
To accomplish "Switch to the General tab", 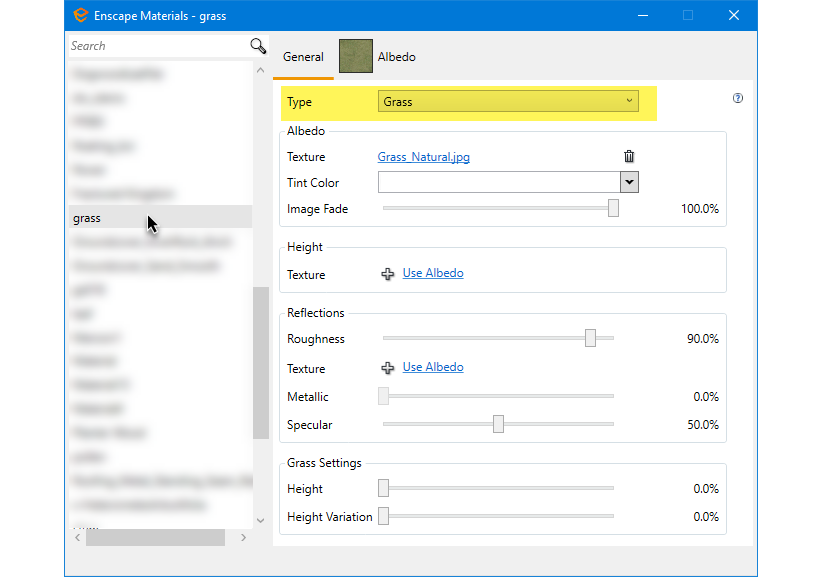I will click(303, 57).
